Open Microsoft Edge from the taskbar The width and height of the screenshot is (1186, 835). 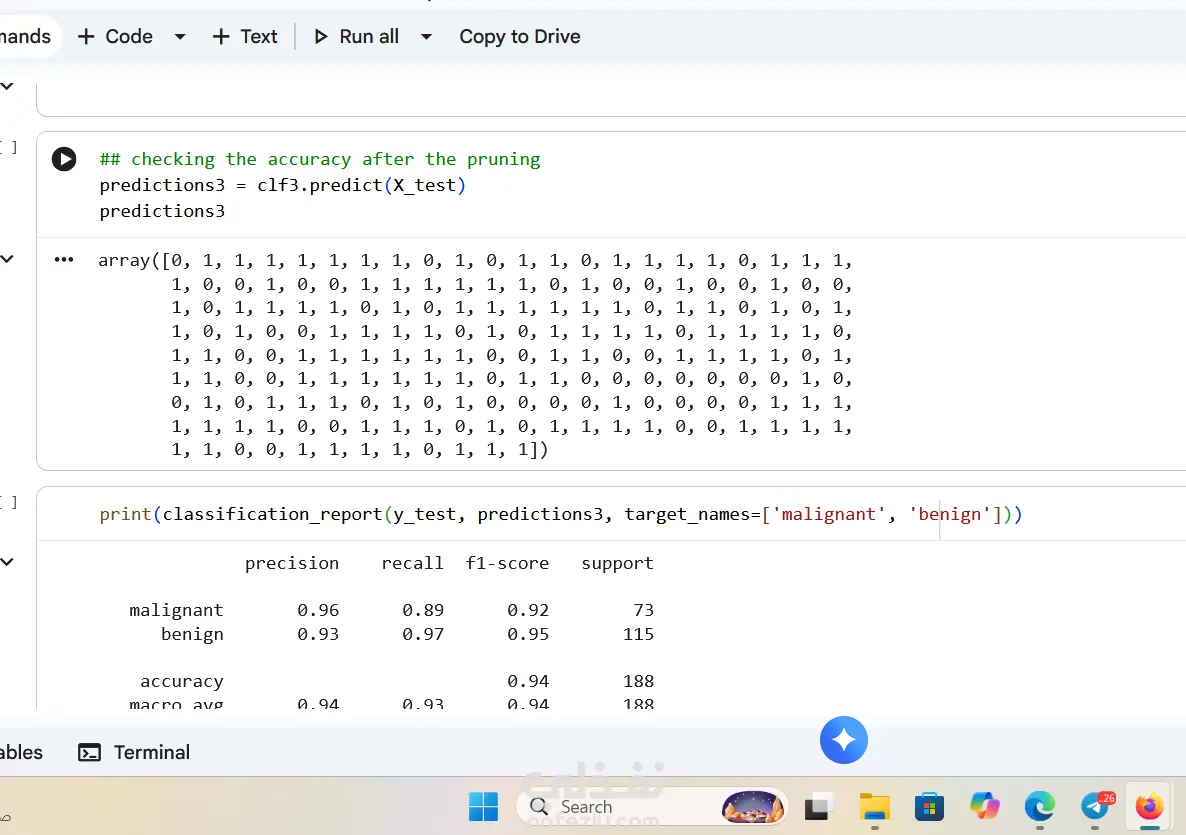pos(1040,807)
